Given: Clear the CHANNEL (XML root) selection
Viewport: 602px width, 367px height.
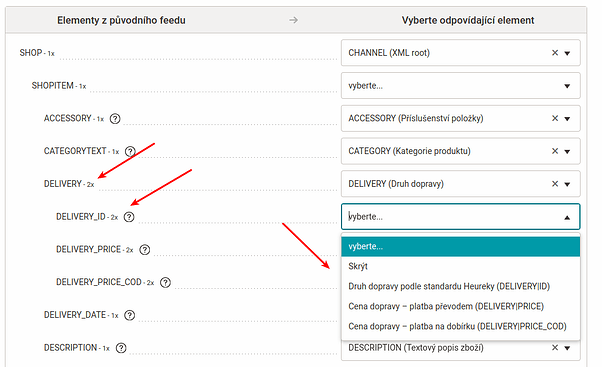Looking at the screenshot, I should [x=555, y=53].
